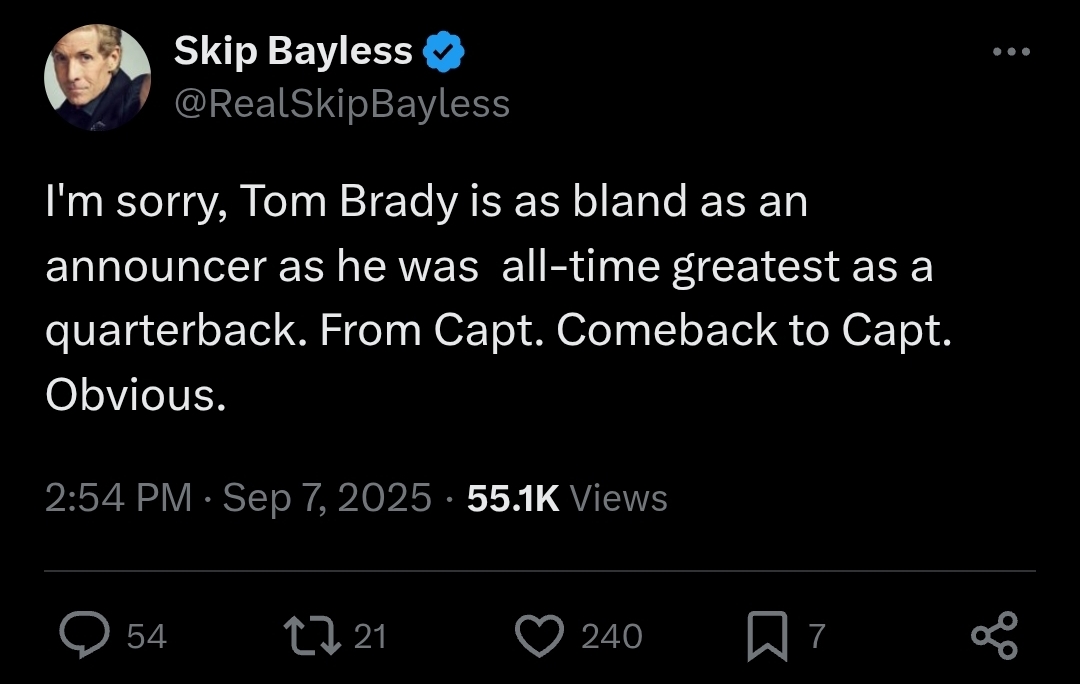1080x684 pixels.
Task: Open Skip Bayless's profile picture
Action: [98, 78]
